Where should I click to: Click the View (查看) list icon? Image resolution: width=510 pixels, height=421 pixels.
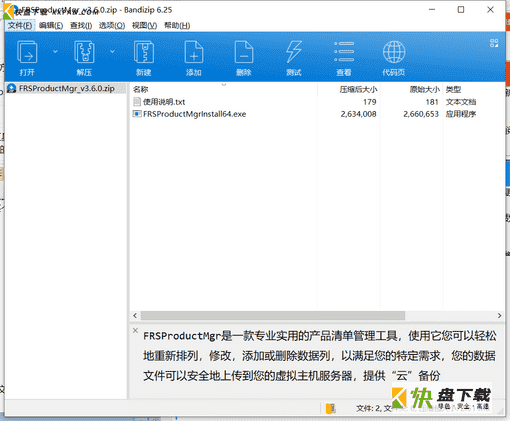coord(344,52)
